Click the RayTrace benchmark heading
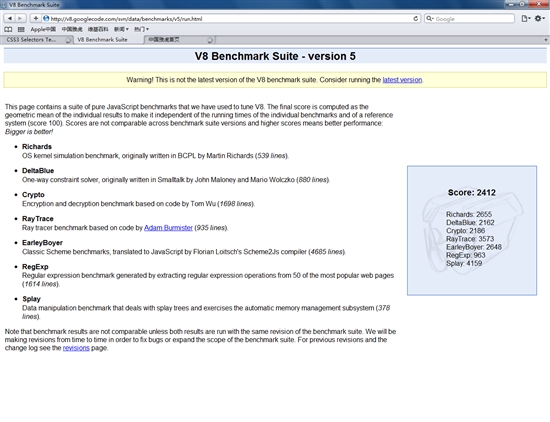550x422 pixels. [38, 219]
